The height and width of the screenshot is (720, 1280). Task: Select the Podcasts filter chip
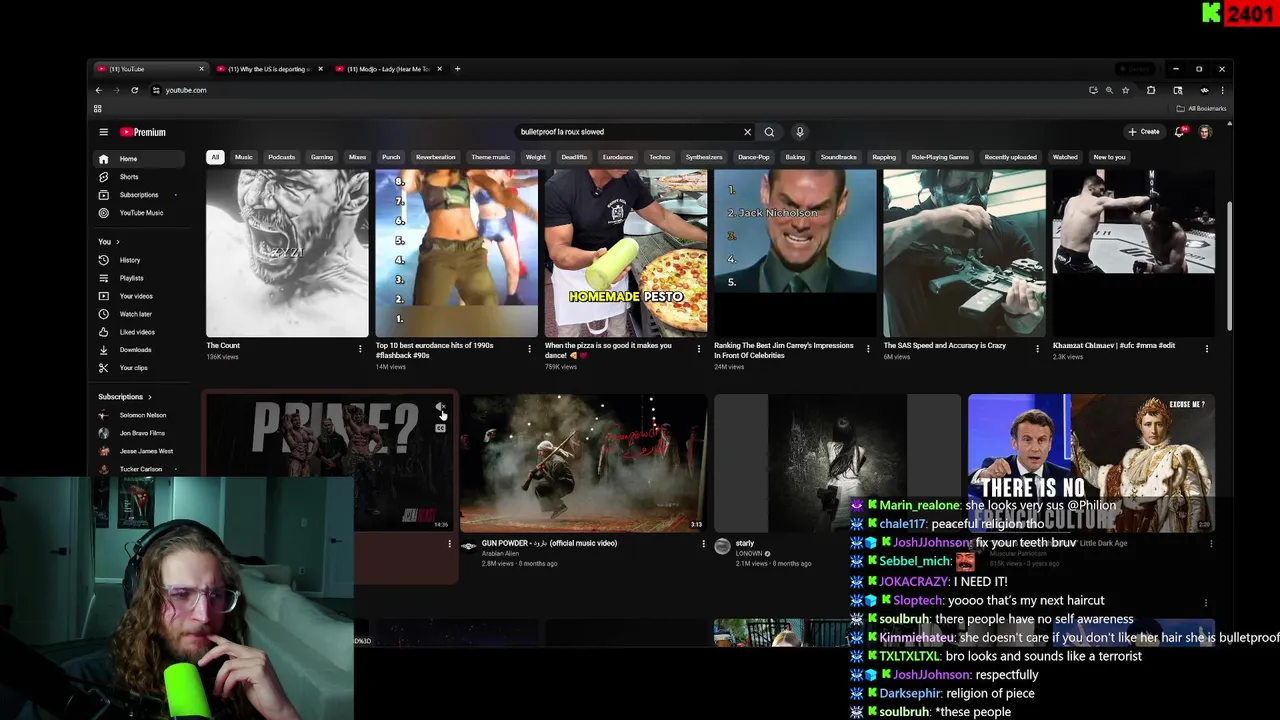pyautogui.click(x=282, y=157)
